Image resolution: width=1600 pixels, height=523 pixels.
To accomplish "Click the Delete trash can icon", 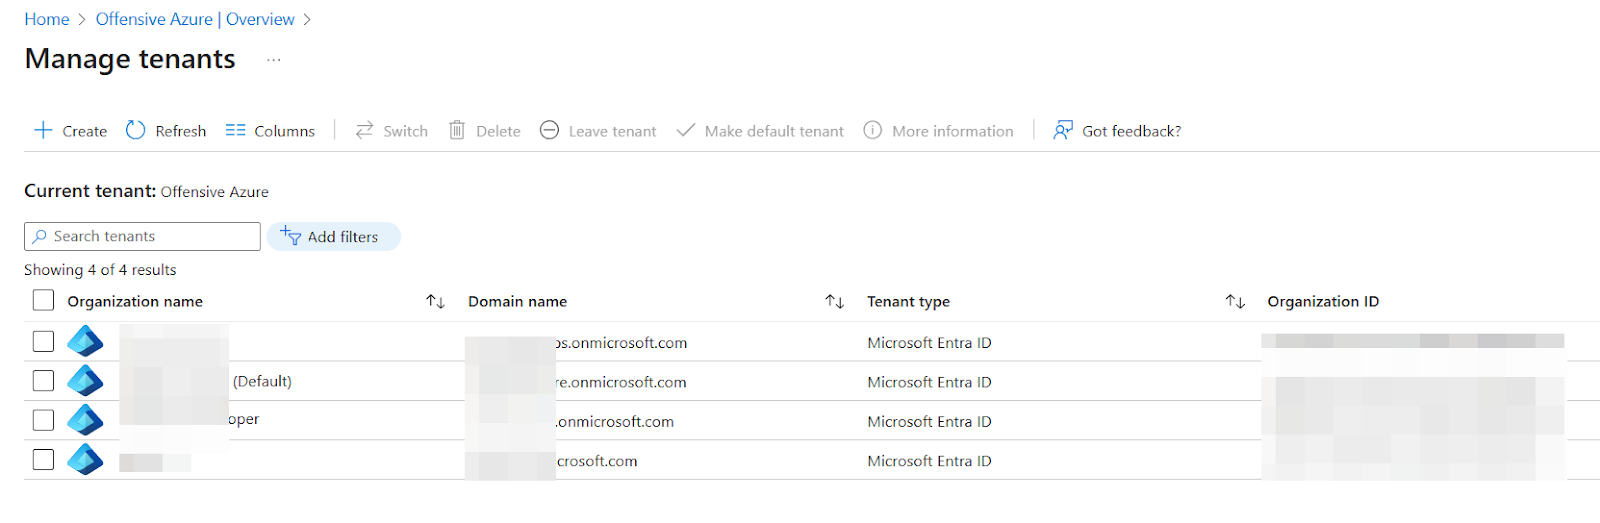I will pos(457,130).
